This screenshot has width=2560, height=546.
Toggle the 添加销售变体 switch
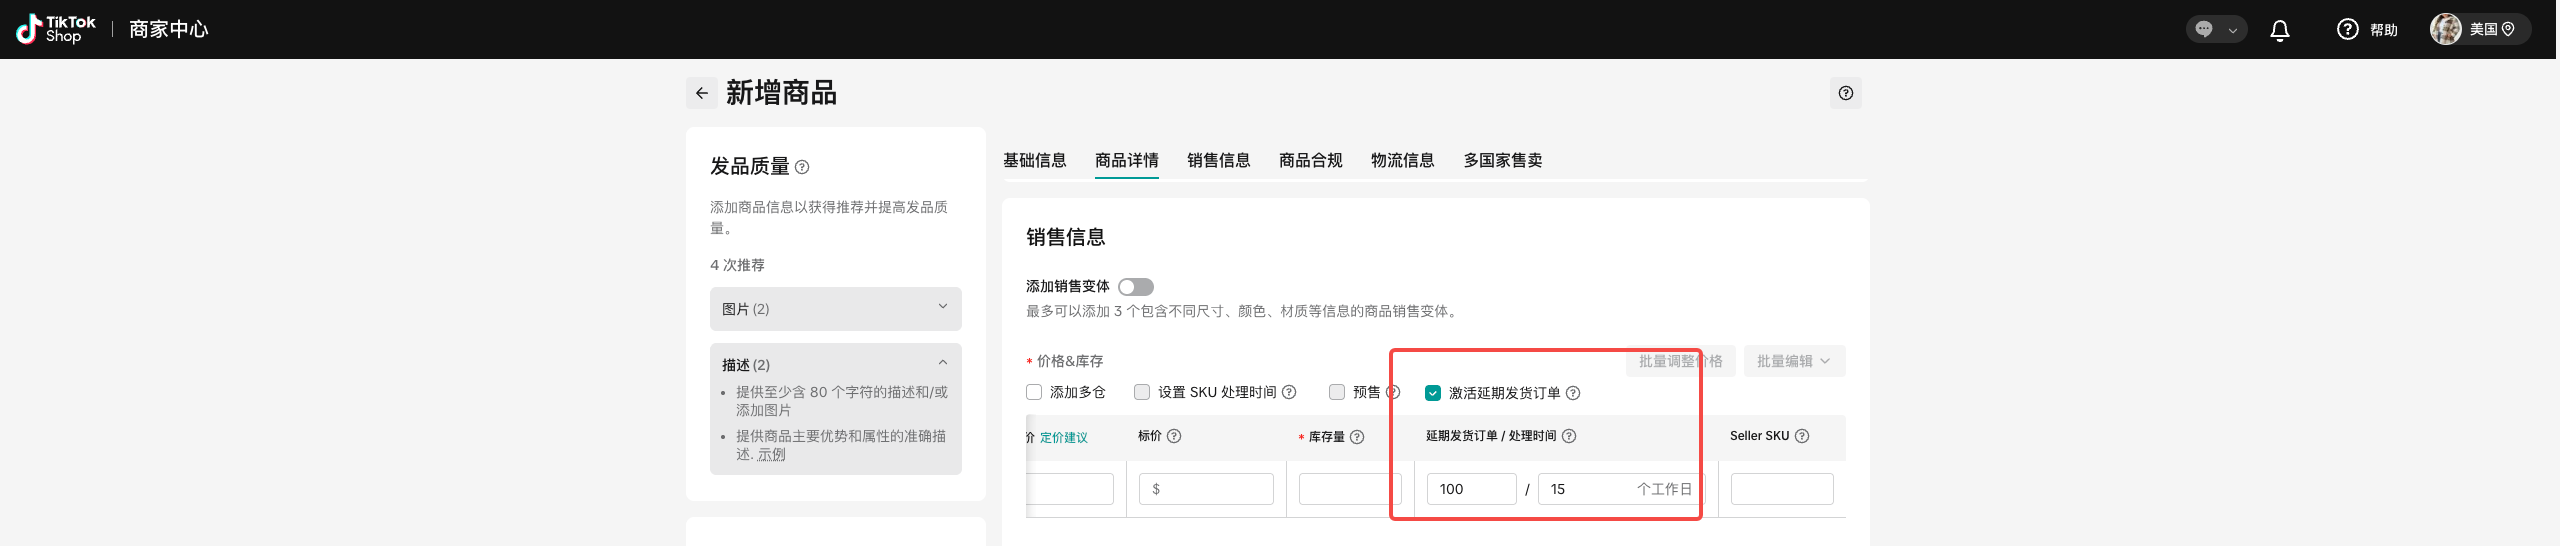1136,287
